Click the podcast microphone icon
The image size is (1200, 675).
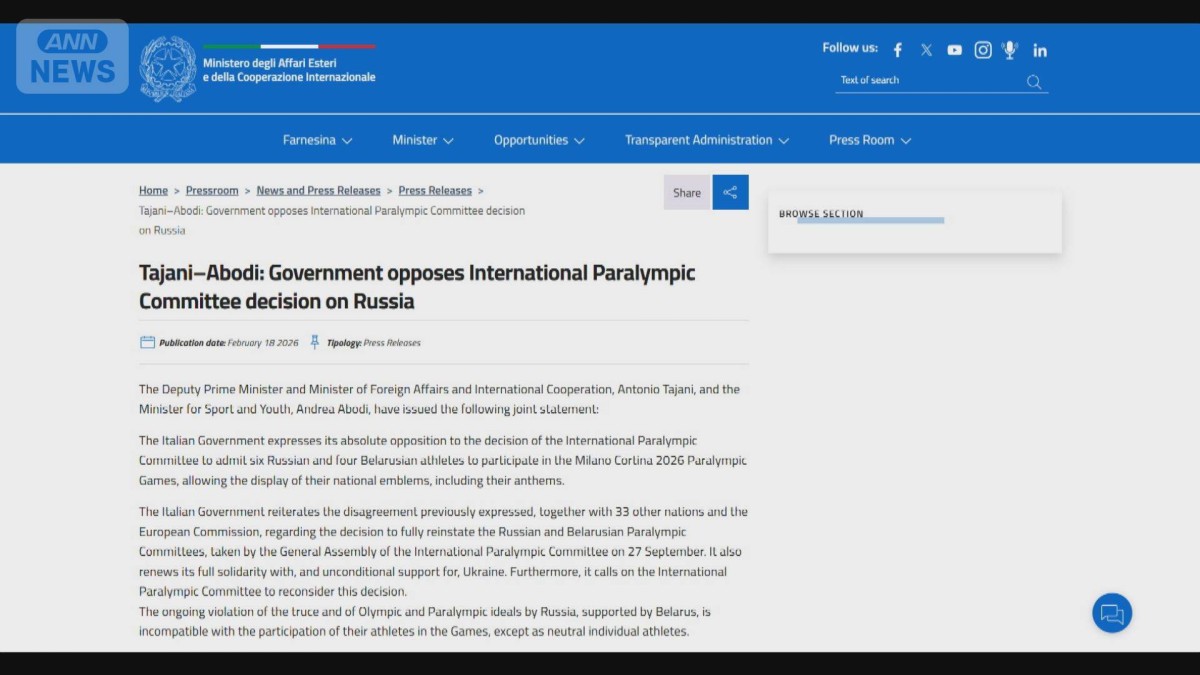[1010, 49]
